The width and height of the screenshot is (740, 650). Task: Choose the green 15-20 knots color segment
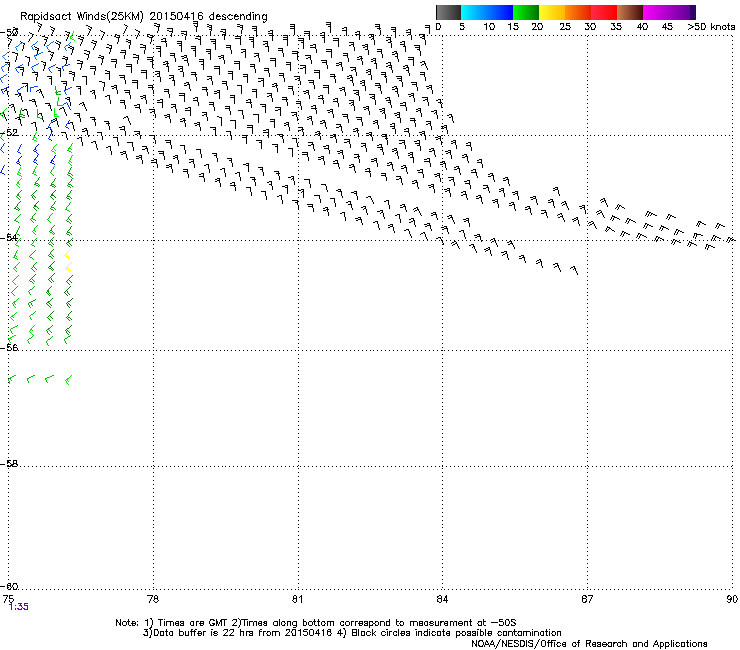(526, 12)
